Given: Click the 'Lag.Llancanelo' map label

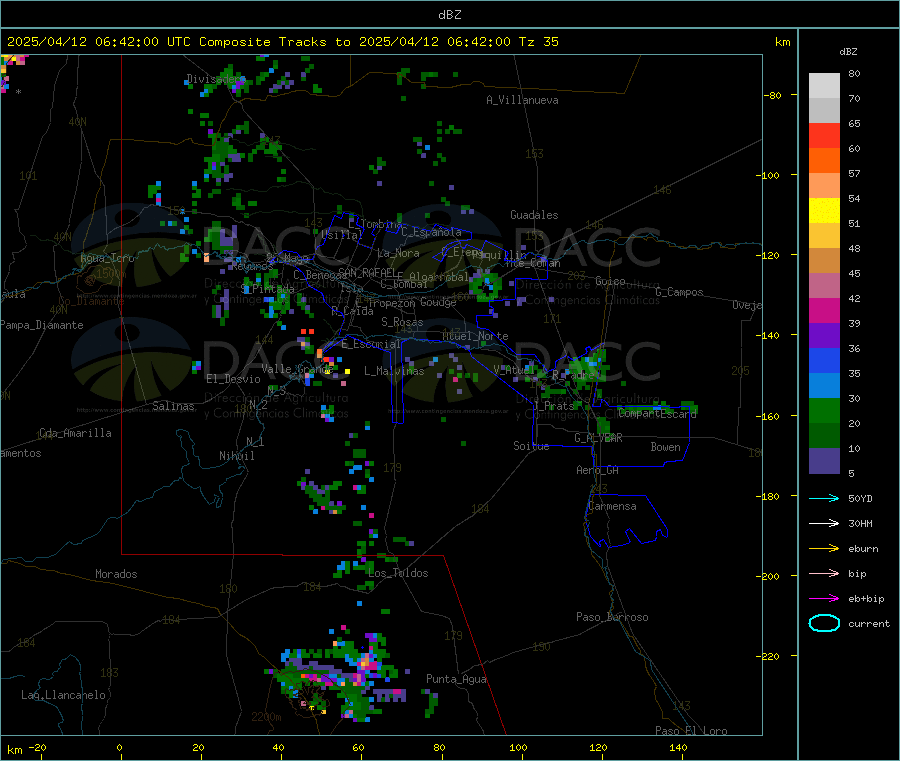Looking at the screenshot, I should [63, 695].
